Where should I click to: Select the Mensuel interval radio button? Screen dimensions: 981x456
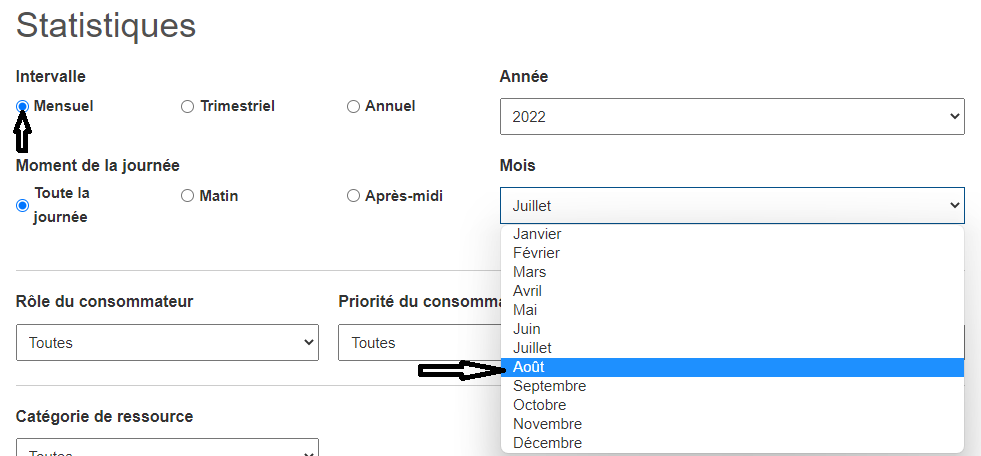point(23,107)
